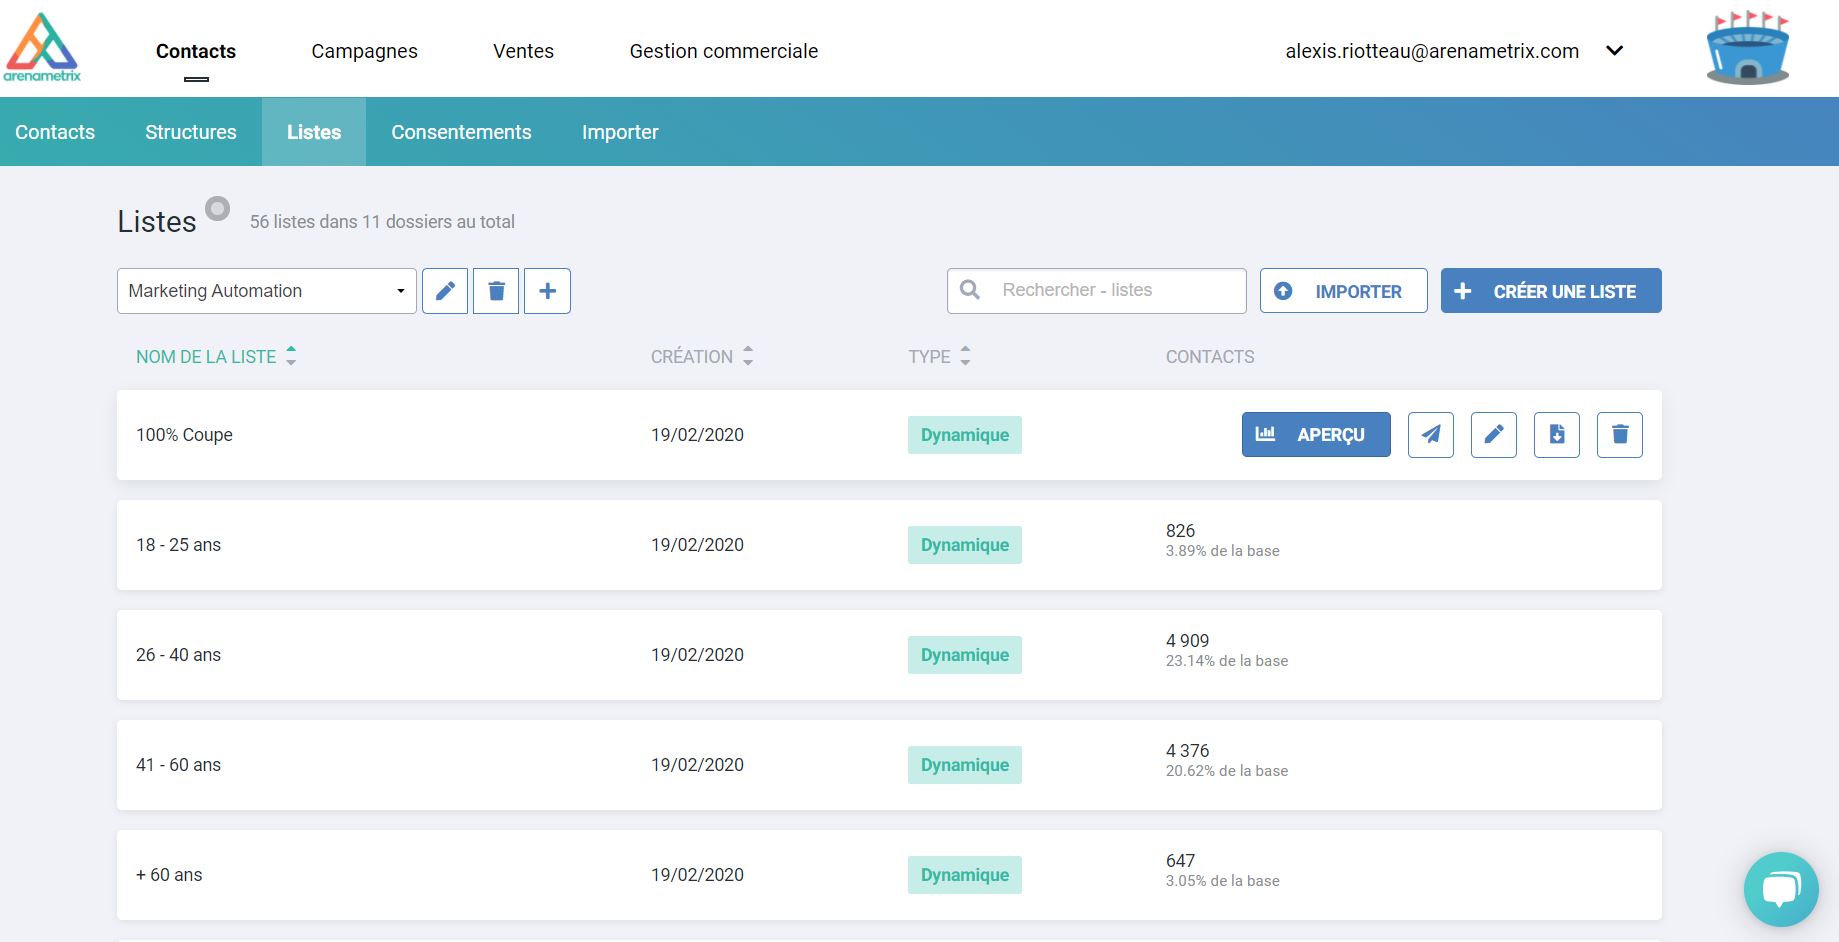Click APERÇU for 100% Coupe
The width and height of the screenshot is (1839, 942).
[1316, 435]
